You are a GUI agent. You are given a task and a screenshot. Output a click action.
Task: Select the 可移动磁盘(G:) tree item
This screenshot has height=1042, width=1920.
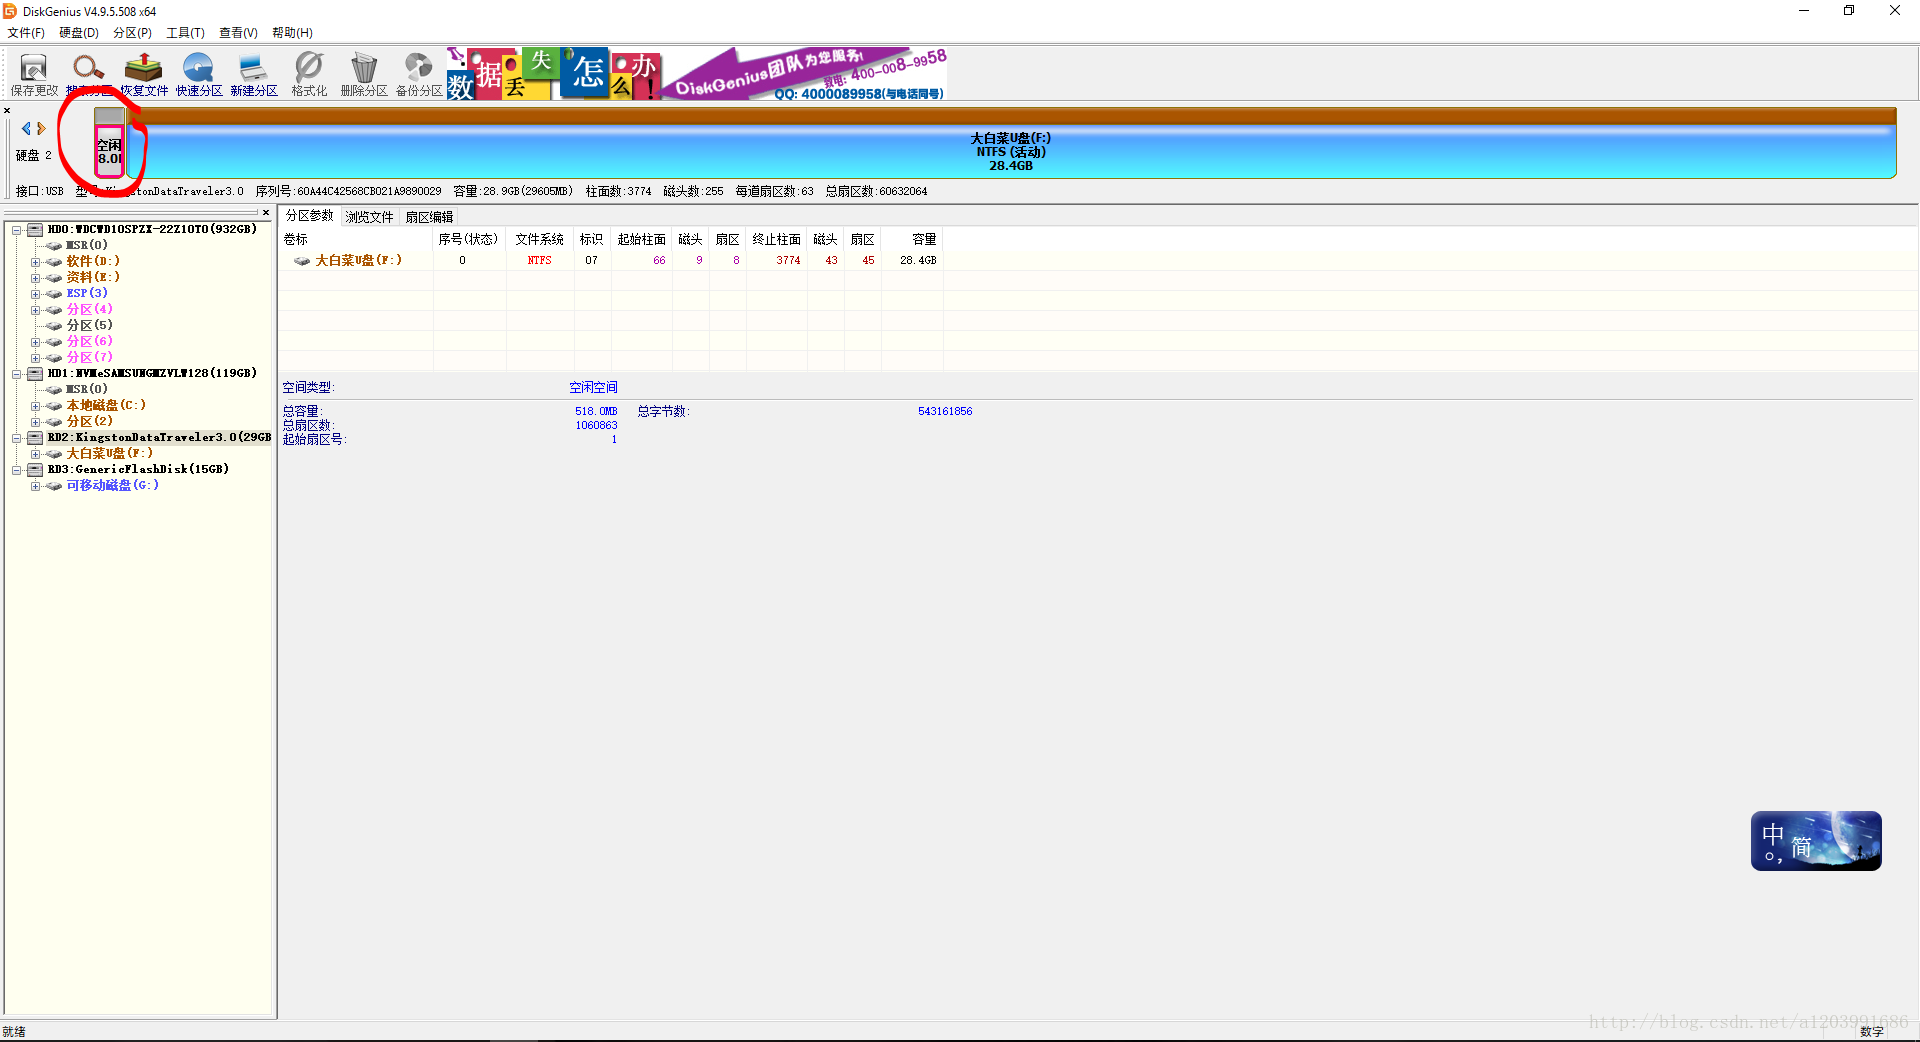point(112,485)
